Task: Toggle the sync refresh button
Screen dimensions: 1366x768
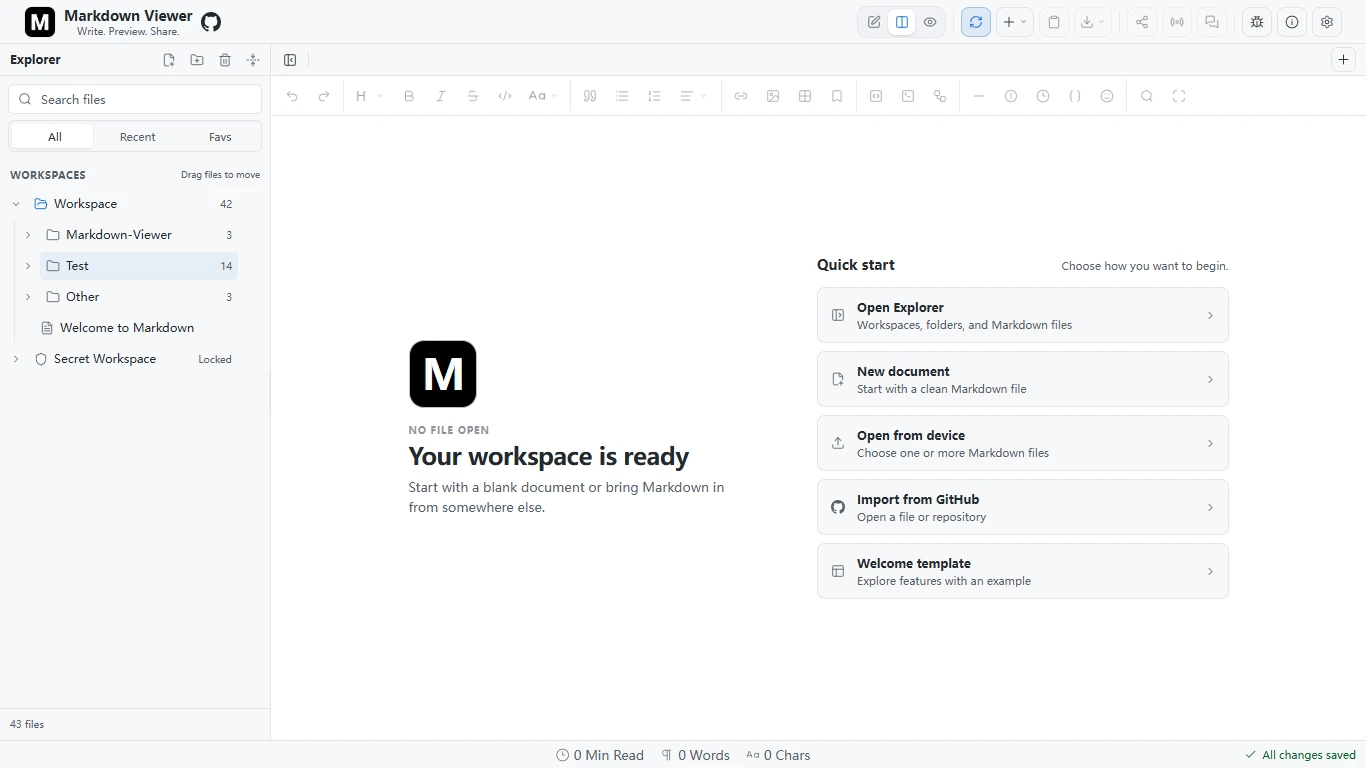Action: pyautogui.click(x=976, y=22)
